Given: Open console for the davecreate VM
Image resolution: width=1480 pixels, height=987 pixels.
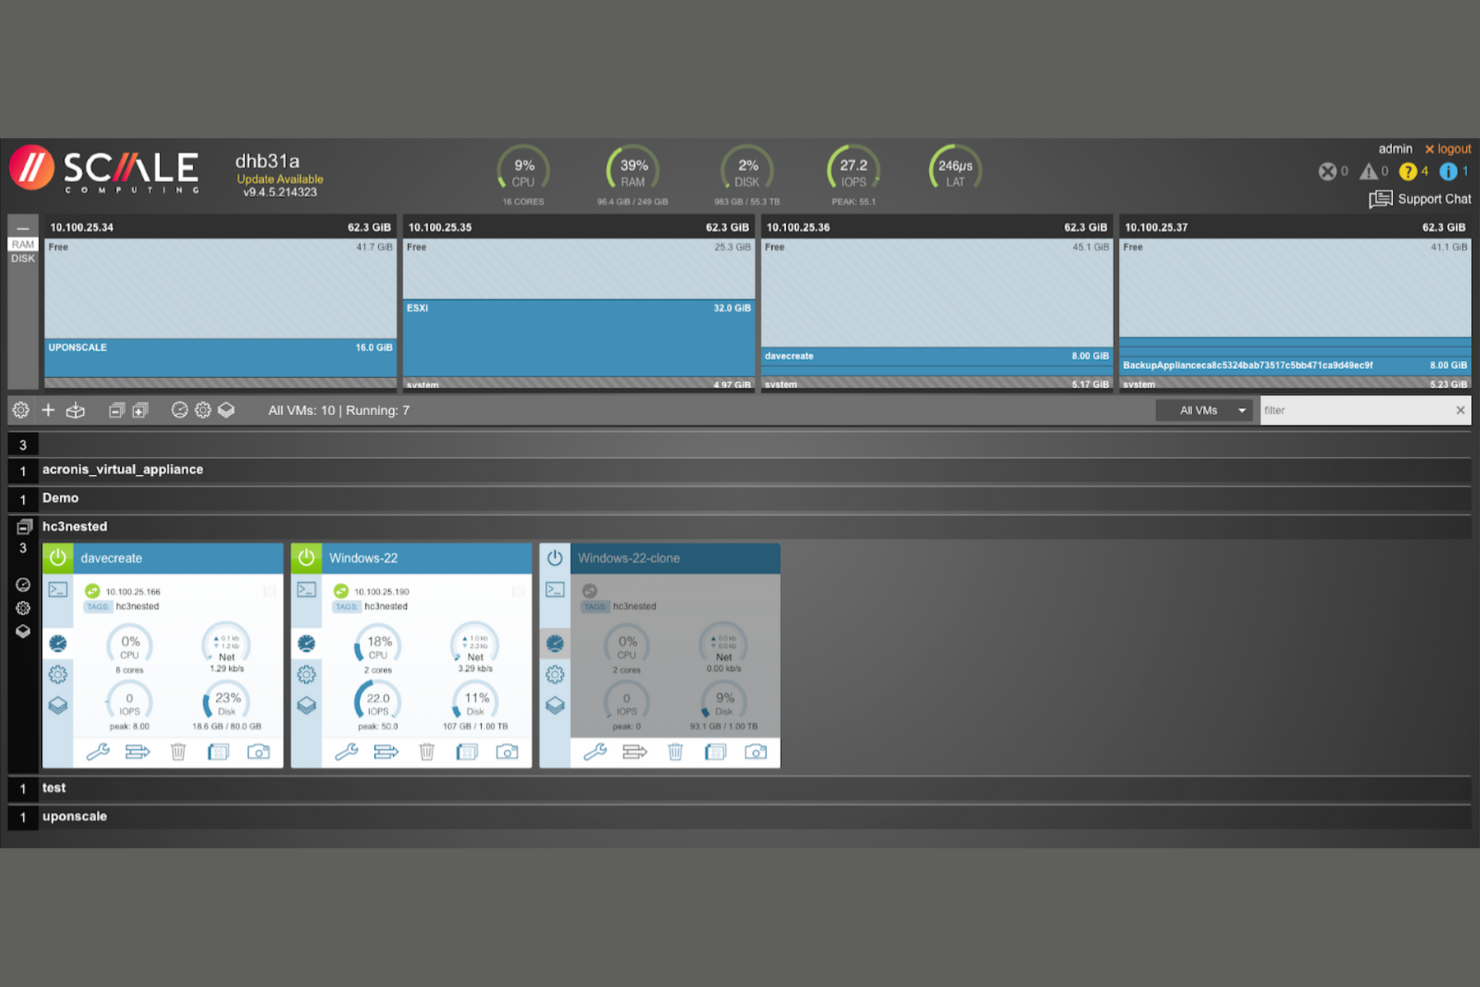Looking at the screenshot, I should 57,590.
